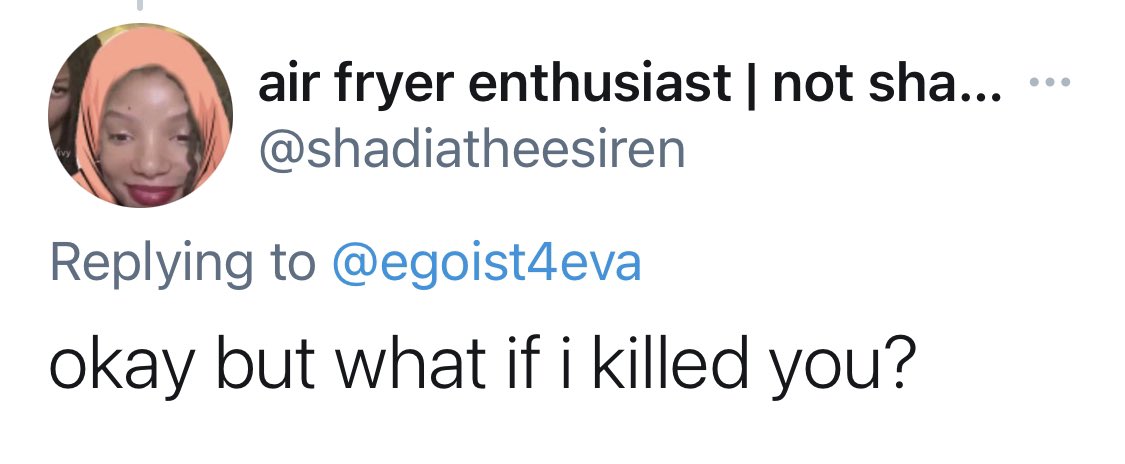Click the truncated "not sha..." name text

pos(884,87)
